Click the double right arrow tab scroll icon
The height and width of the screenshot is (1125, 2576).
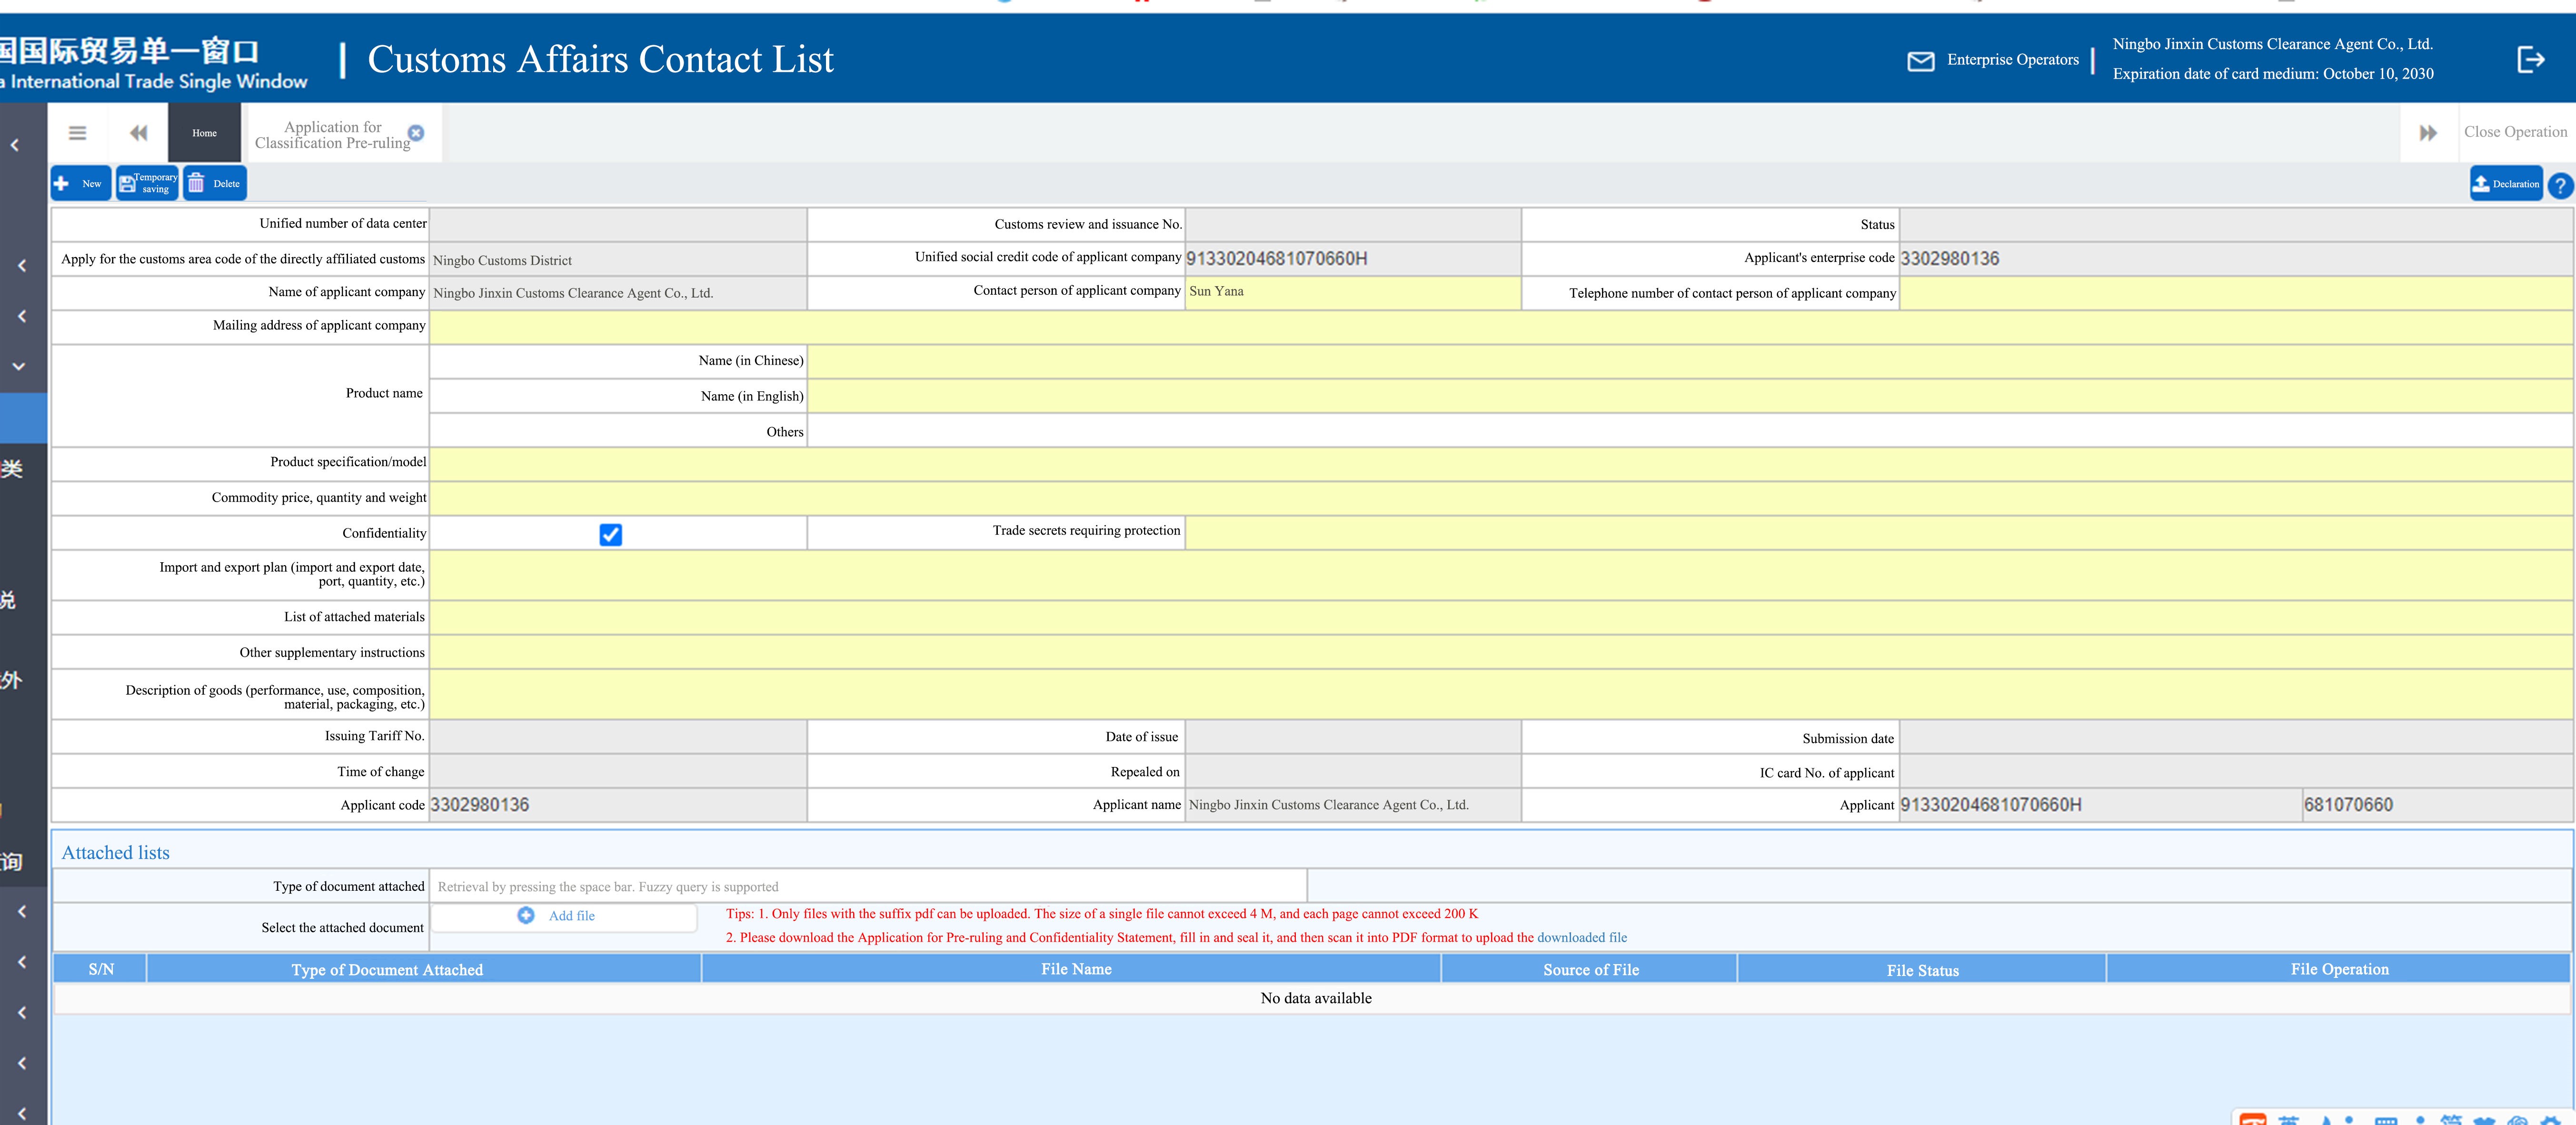click(x=2428, y=133)
